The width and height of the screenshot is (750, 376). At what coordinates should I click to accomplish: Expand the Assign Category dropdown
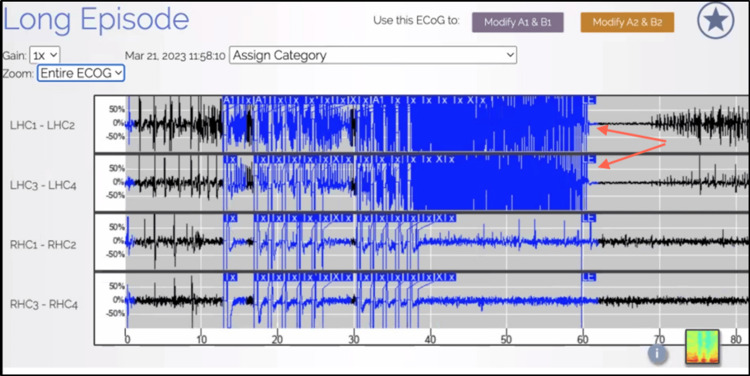coord(373,55)
